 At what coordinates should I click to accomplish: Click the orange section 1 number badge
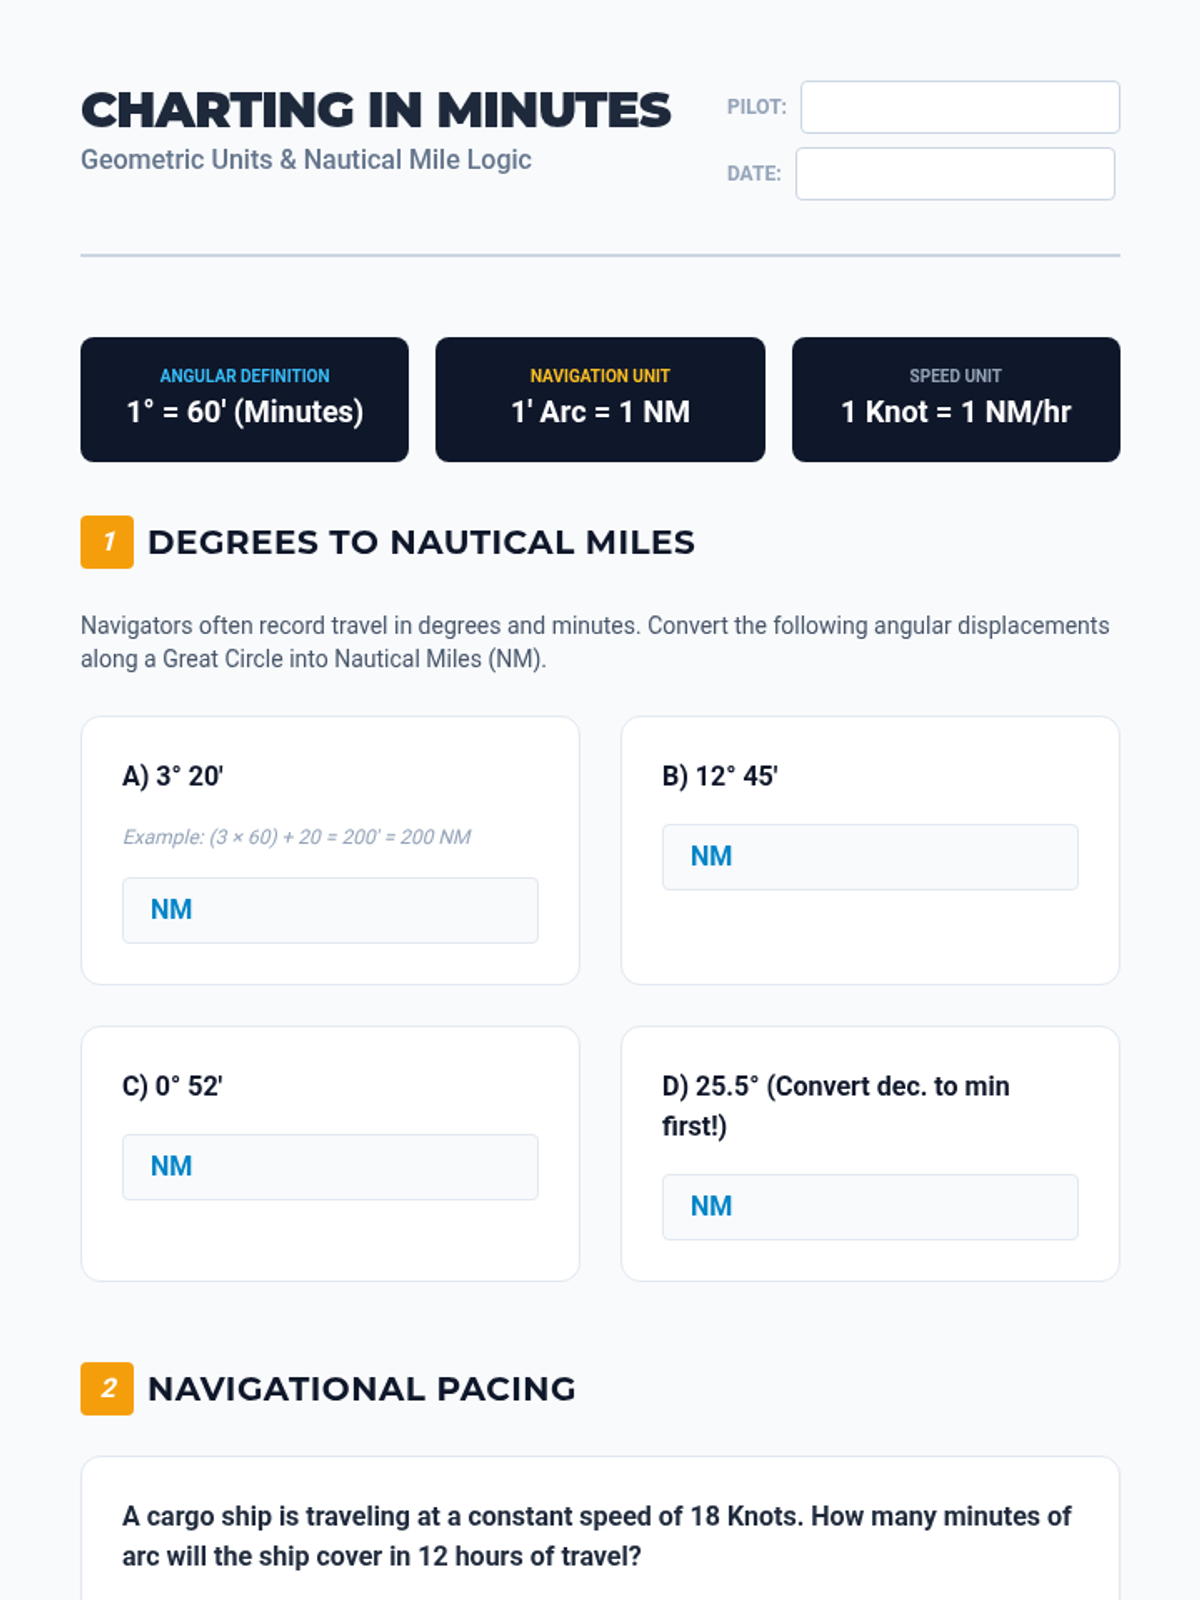point(107,542)
